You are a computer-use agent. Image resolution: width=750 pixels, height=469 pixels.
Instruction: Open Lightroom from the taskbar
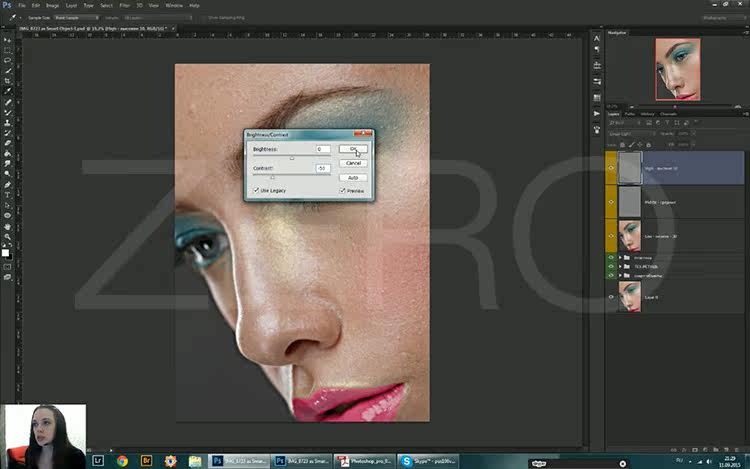tap(98, 461)
